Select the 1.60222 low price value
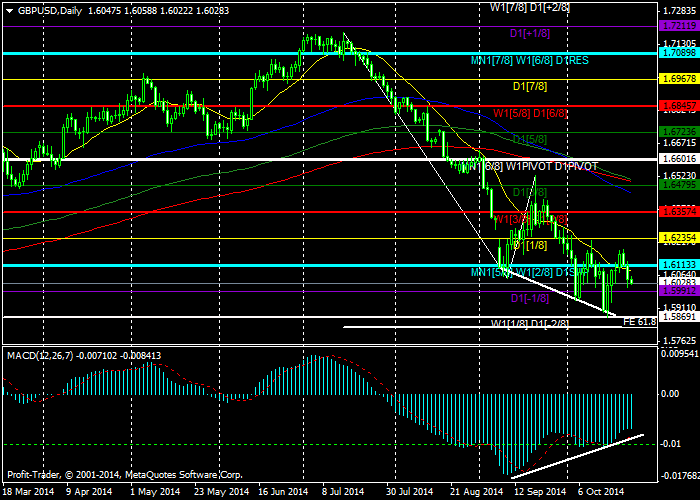 click(x=177, y=11)
